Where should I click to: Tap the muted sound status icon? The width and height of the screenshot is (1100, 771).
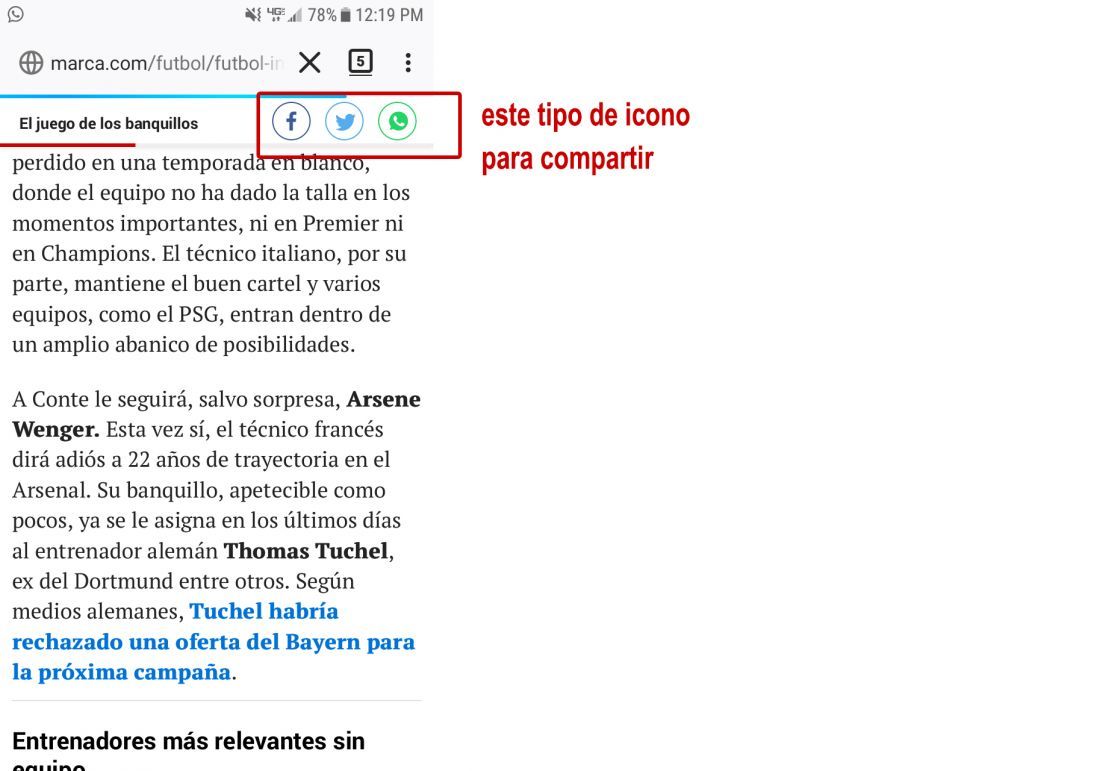tap(253, 15)
